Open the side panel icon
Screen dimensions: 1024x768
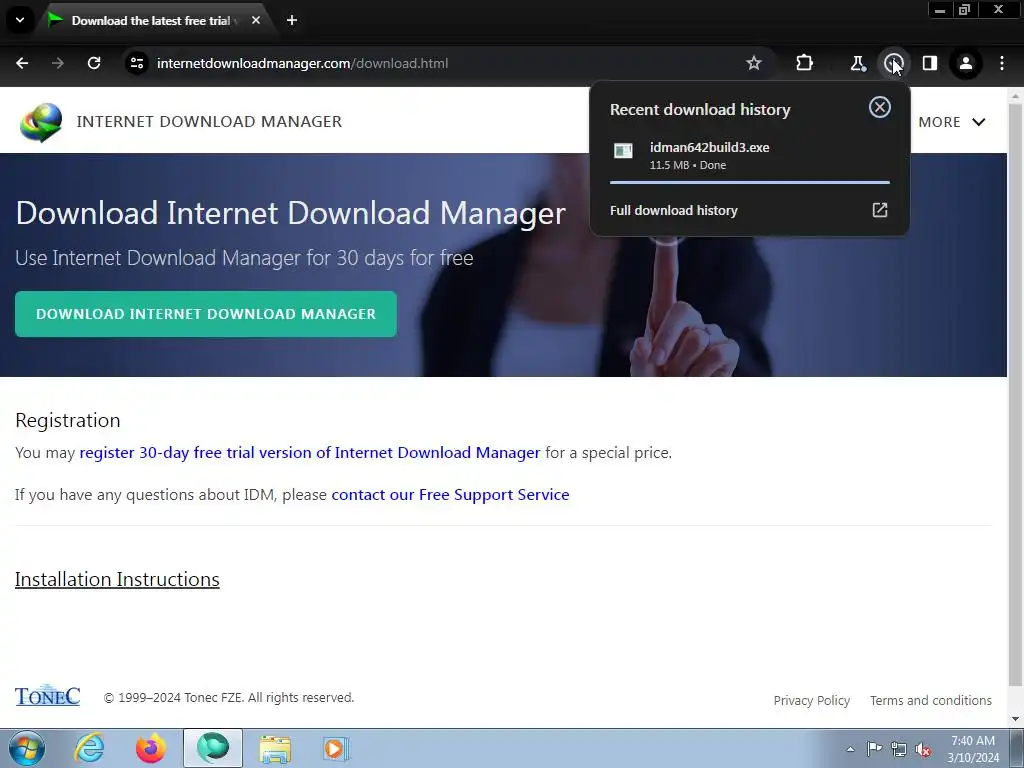(929, 63)
